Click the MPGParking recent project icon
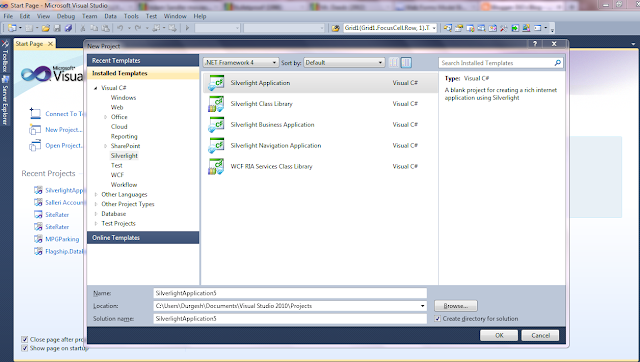The height and width of the screenshot is (362, 640). 38,239
